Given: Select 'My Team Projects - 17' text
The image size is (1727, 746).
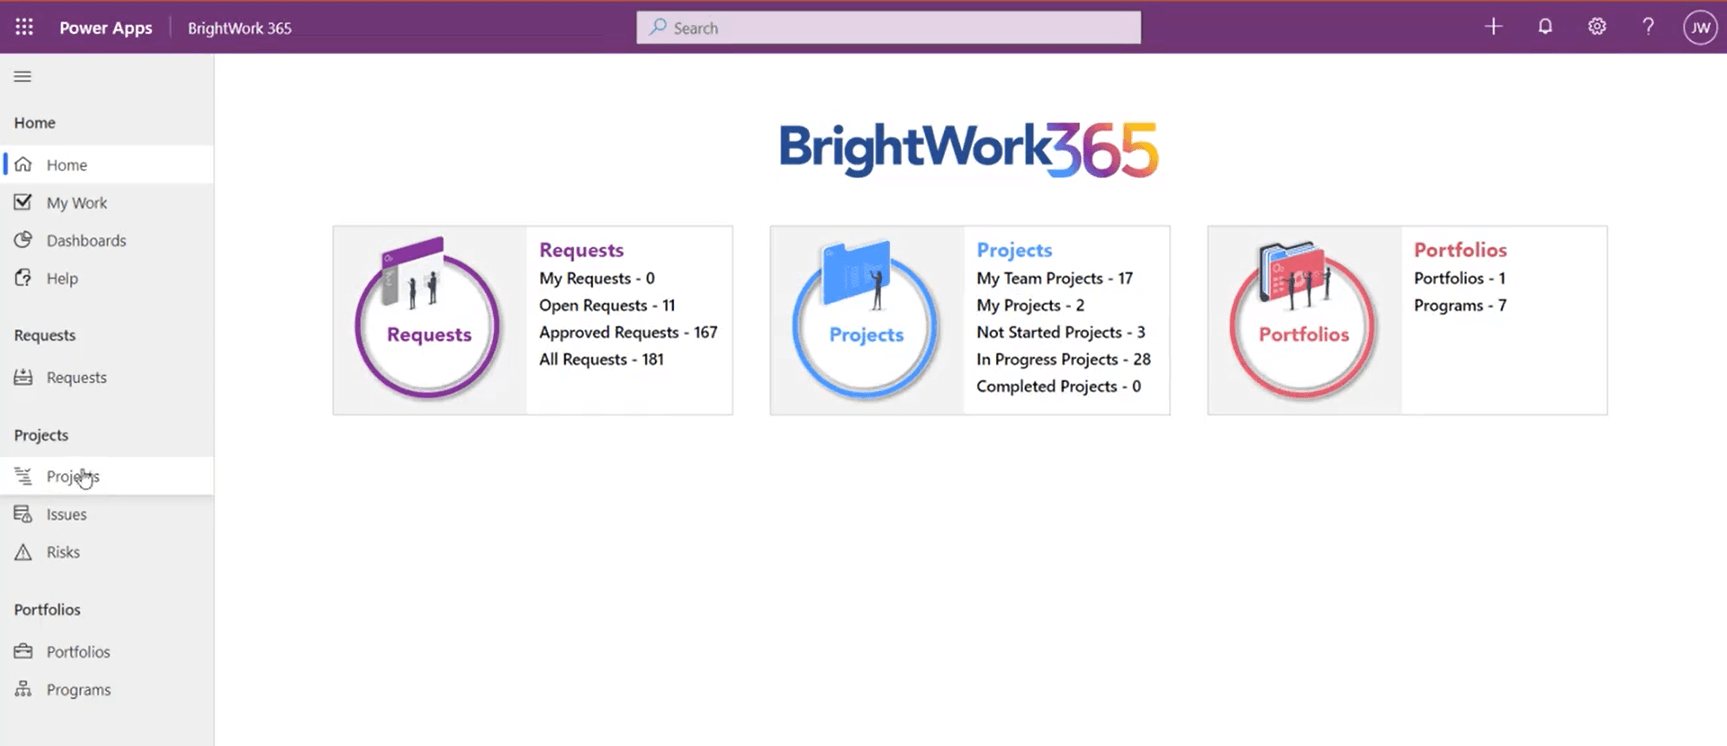Looking at the screenshot, I should [x=1054, y=278].
